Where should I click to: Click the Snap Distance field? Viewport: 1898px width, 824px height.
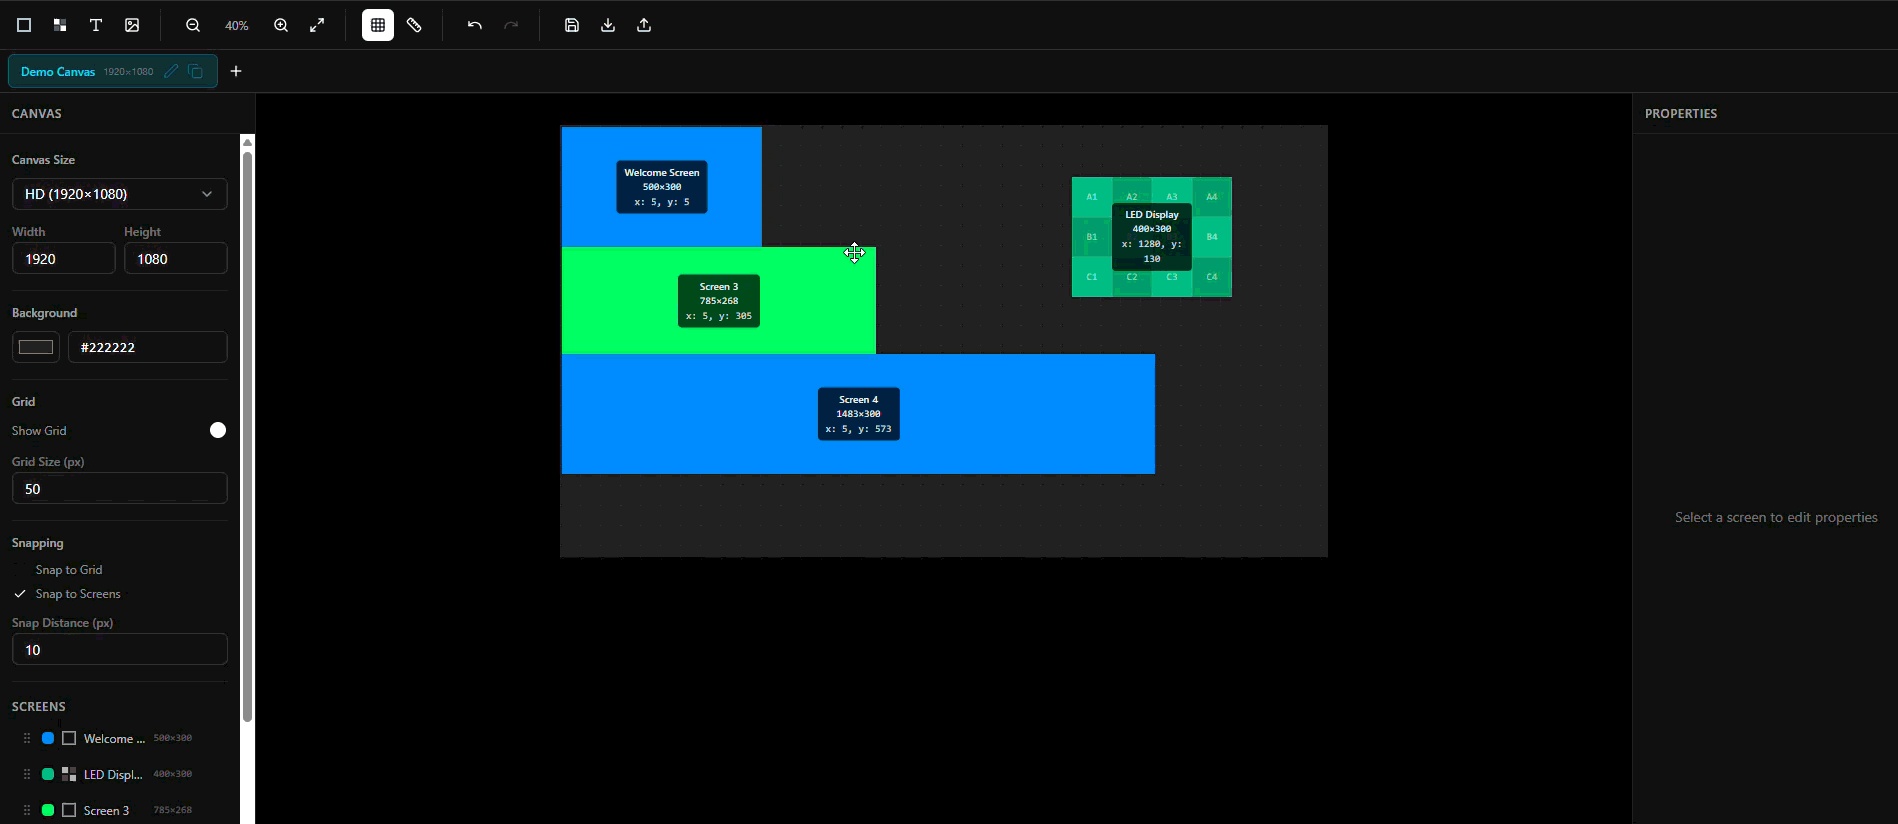point(120,650)
